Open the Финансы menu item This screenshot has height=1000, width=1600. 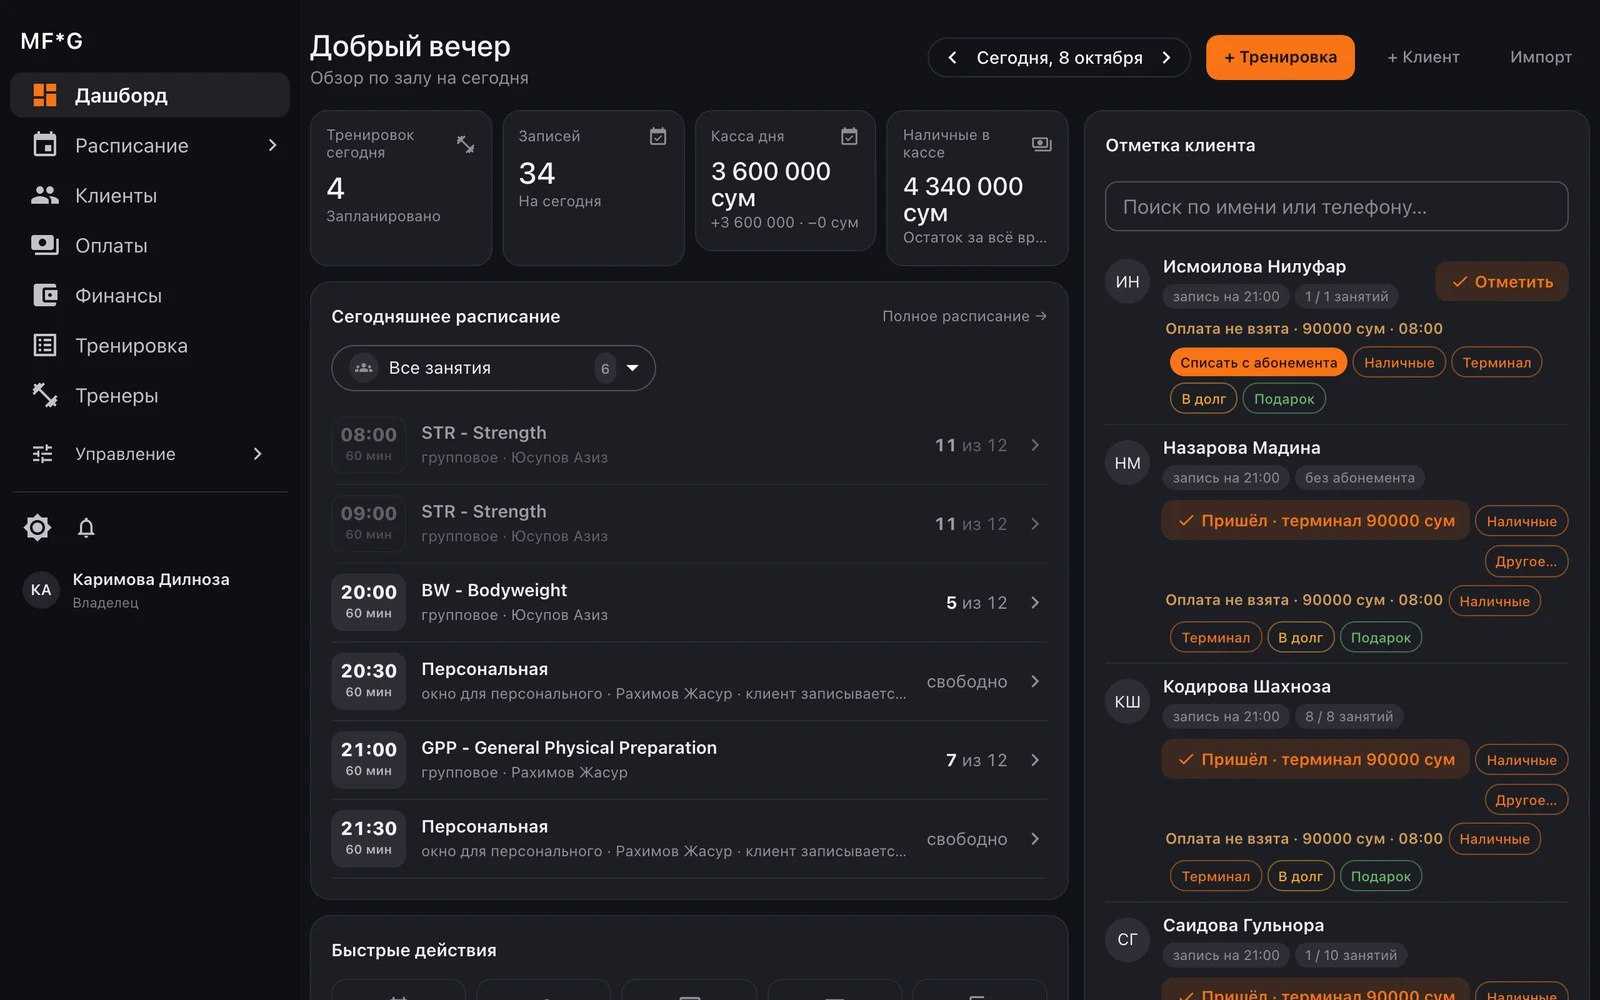coord(150,295)
